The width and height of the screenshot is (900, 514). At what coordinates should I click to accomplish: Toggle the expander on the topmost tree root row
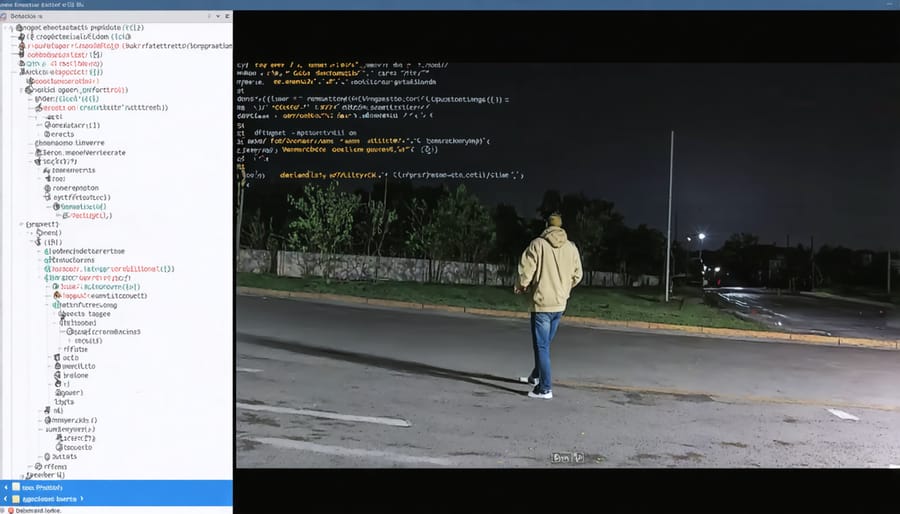pos(10,28)
